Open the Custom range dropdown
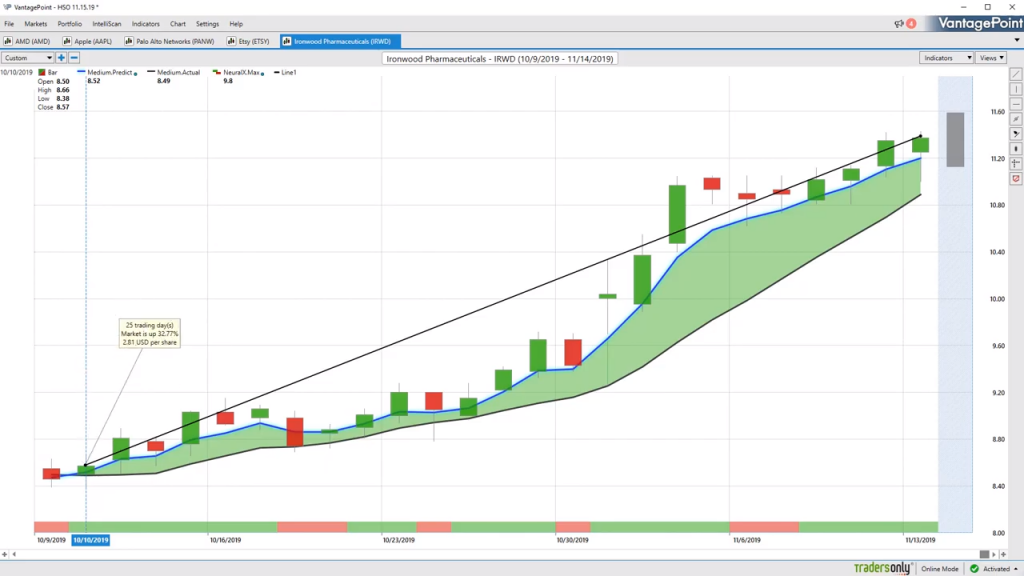Viewport: 1024px width, 576px height. point(27,57)
